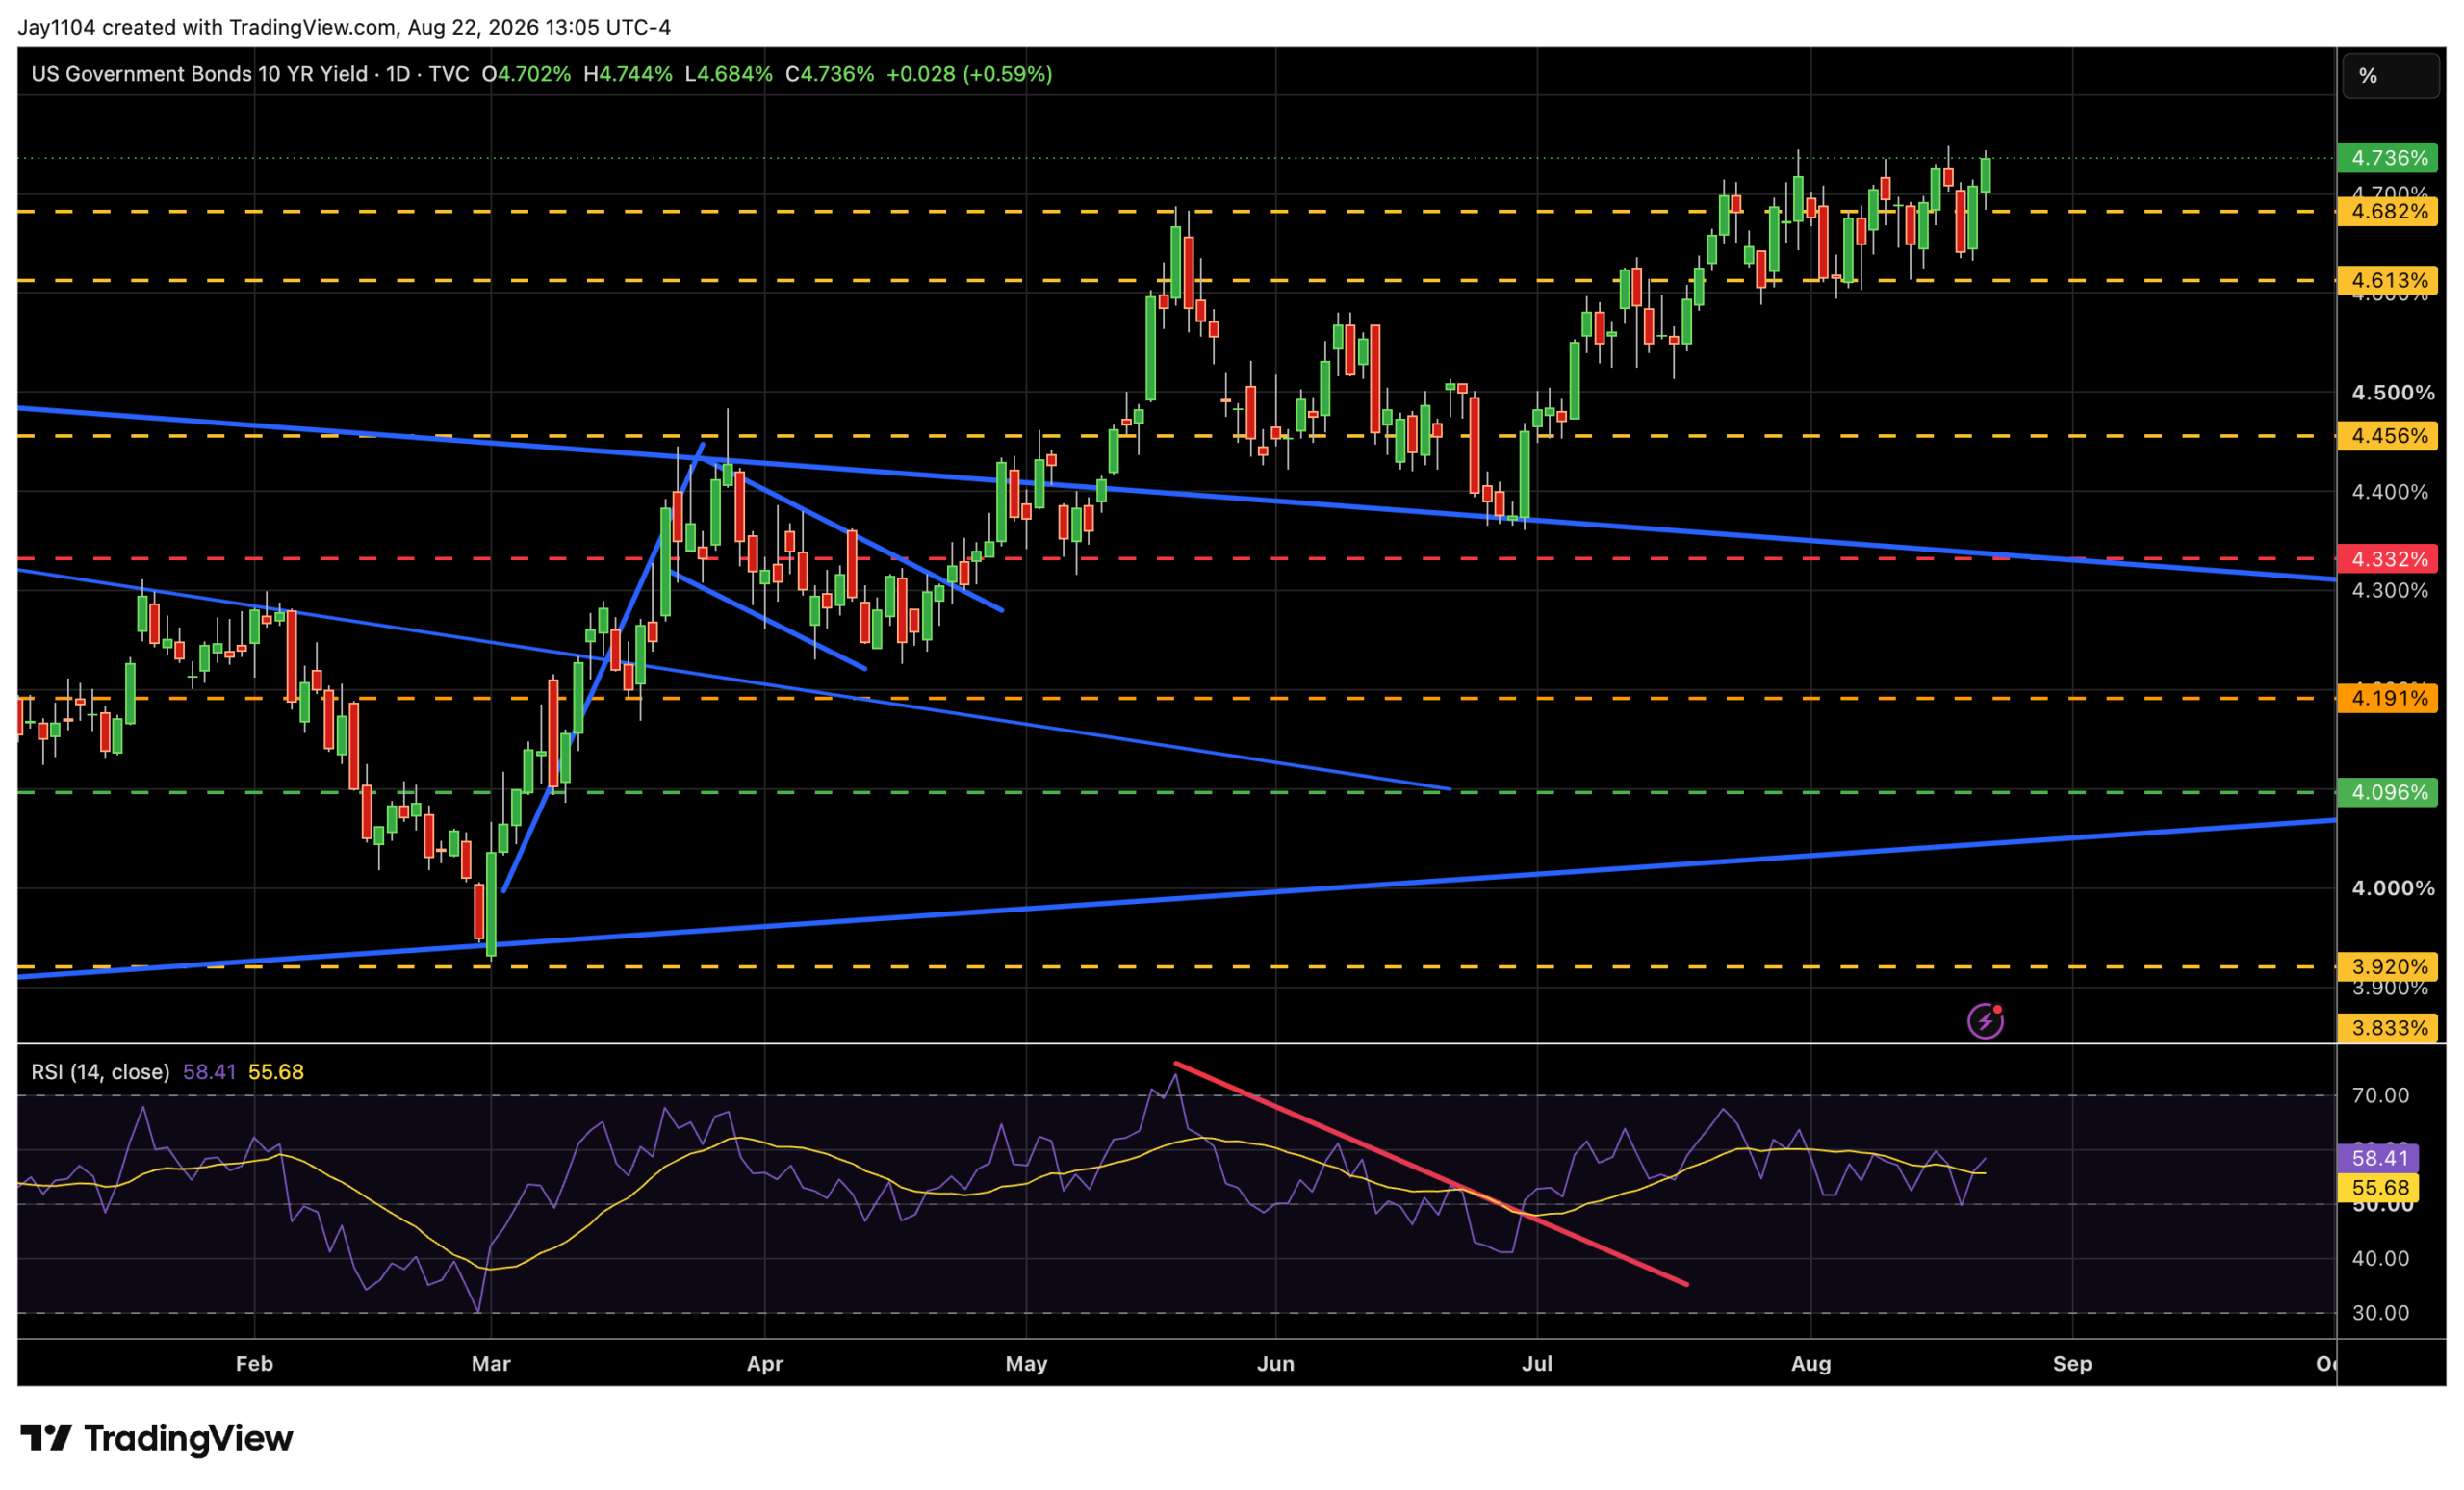Click the 3.833% price level label

pos(2387,1028)
